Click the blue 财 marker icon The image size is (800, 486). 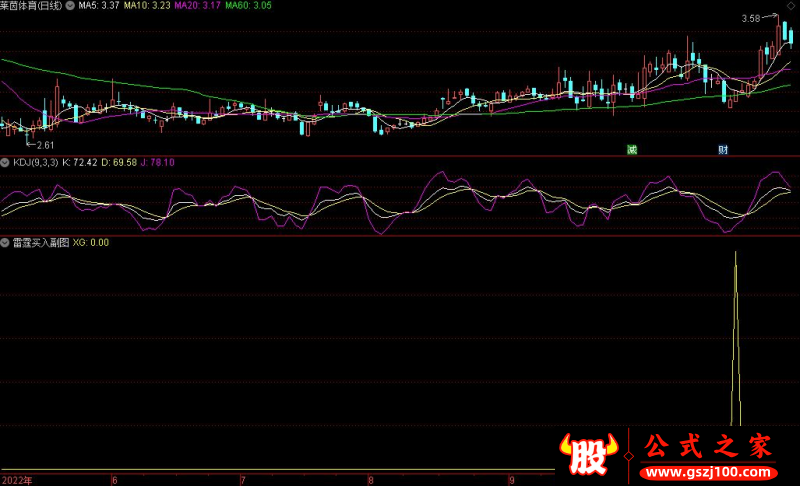(x=723, y=150)
